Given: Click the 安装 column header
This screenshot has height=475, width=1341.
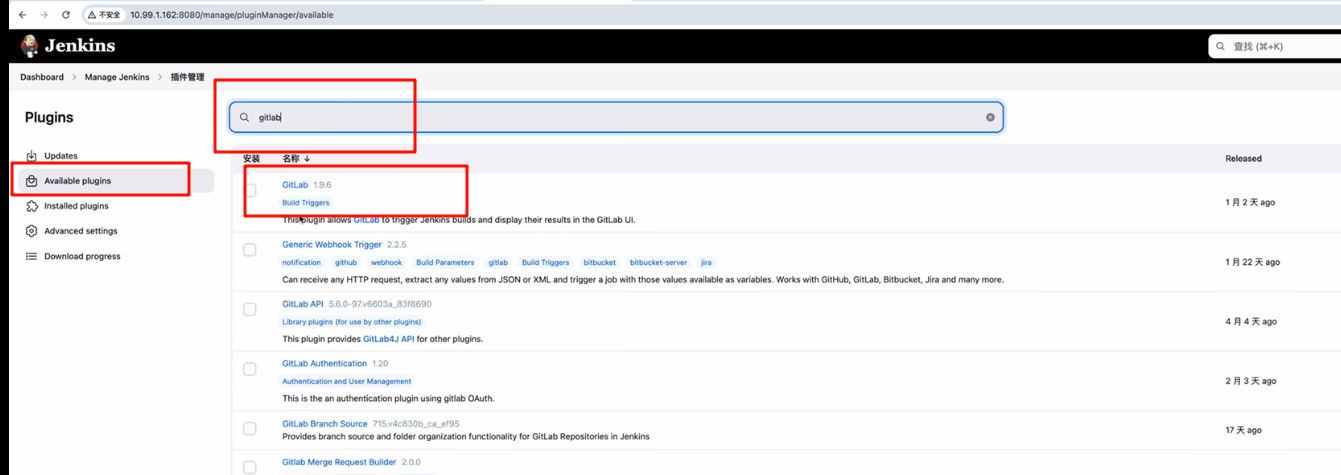Looking at the screenshot, I should coord(251,158).
